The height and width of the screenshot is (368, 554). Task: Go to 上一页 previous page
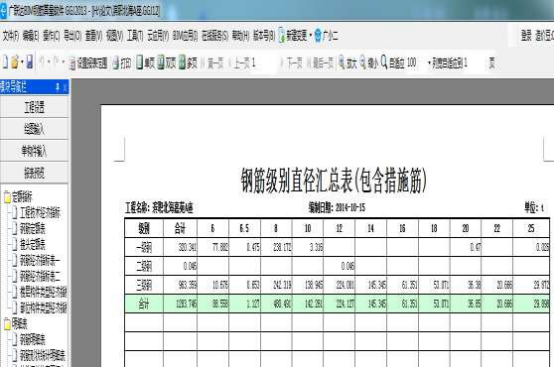coord(239,63)
